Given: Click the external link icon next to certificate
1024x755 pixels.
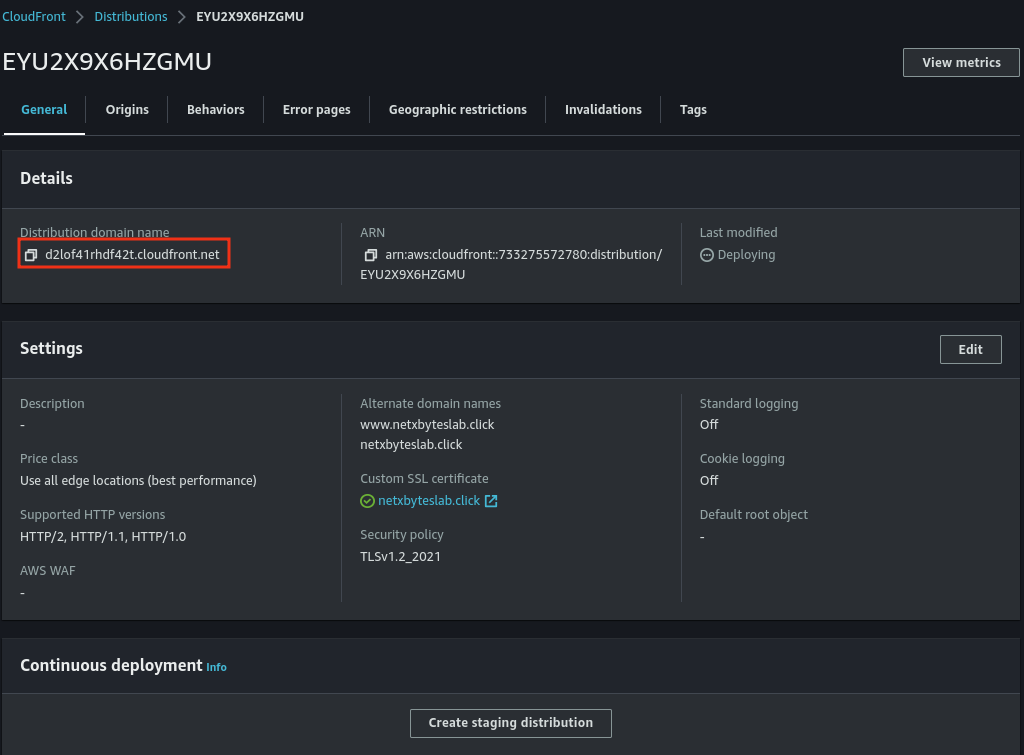Looking at the screenshot, I should (x=491, y=501).
